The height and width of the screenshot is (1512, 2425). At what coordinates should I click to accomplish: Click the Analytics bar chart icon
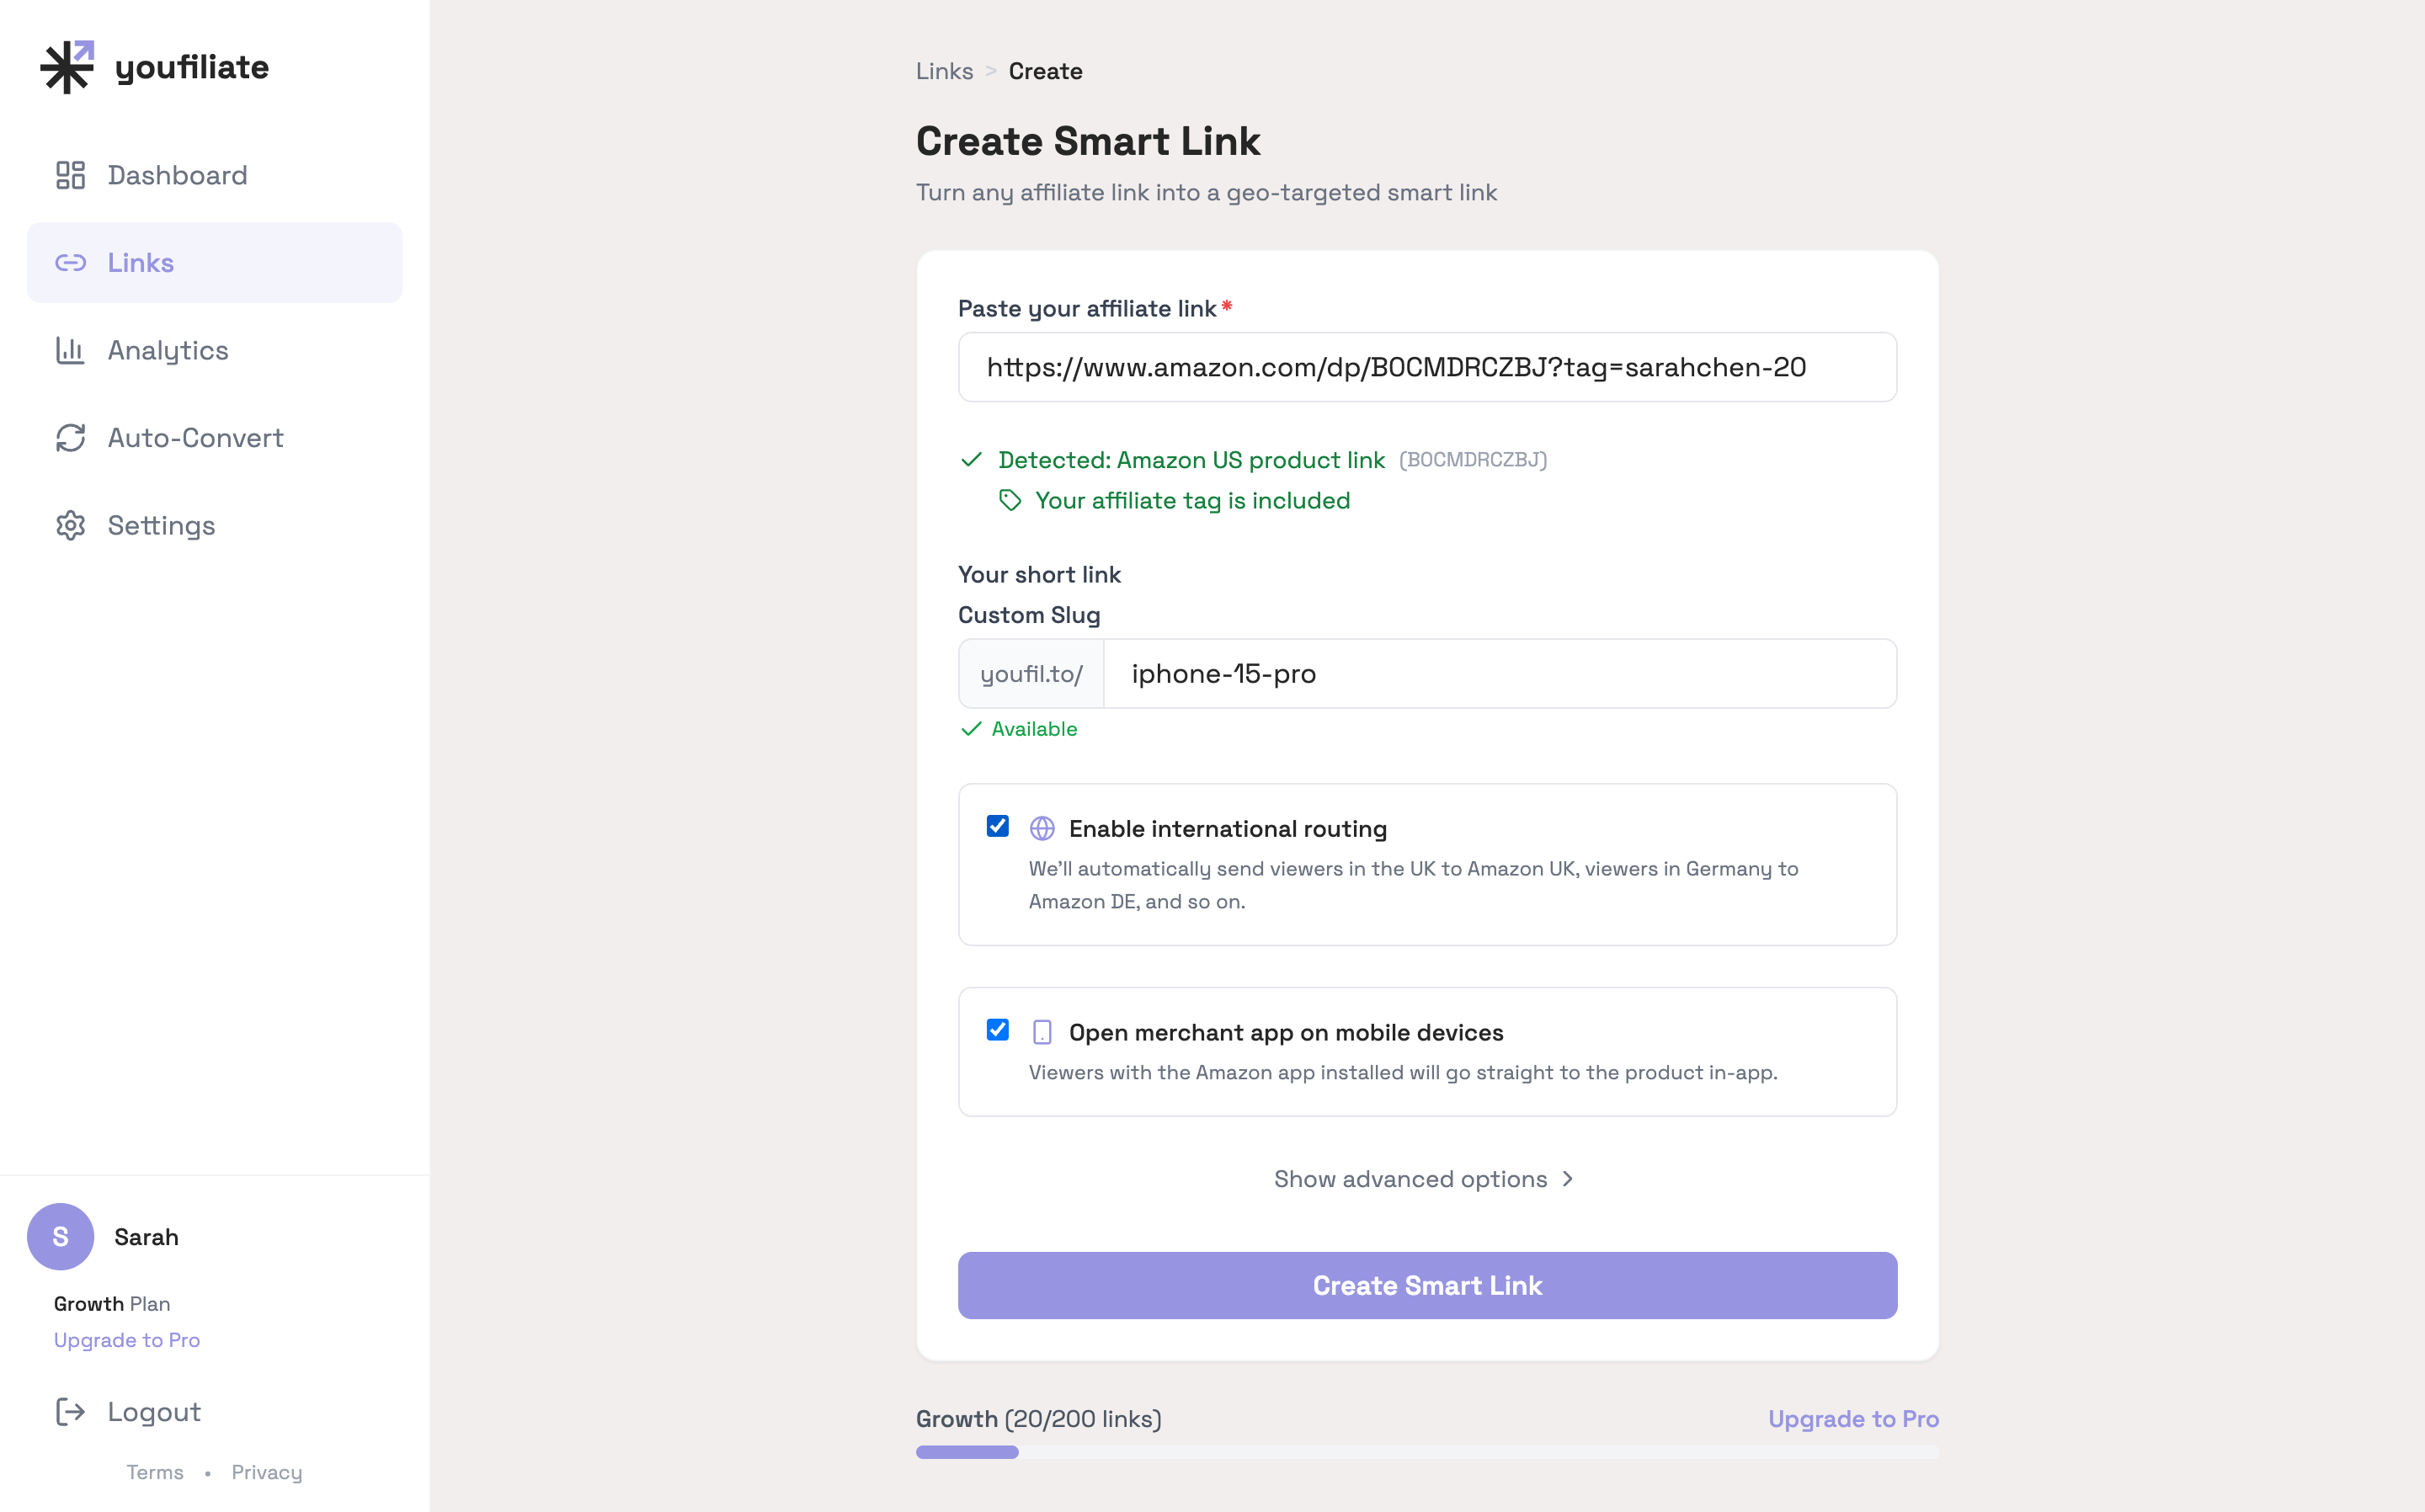tap(70, 350)
